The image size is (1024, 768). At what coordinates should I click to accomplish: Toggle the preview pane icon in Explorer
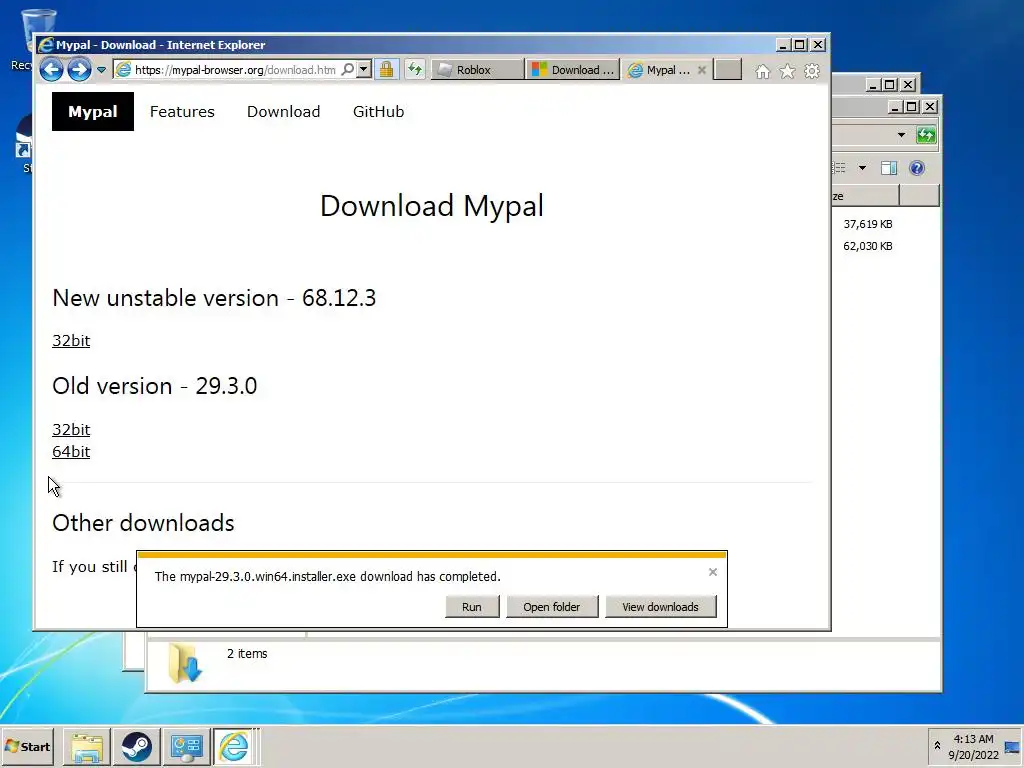pos(889,168)
